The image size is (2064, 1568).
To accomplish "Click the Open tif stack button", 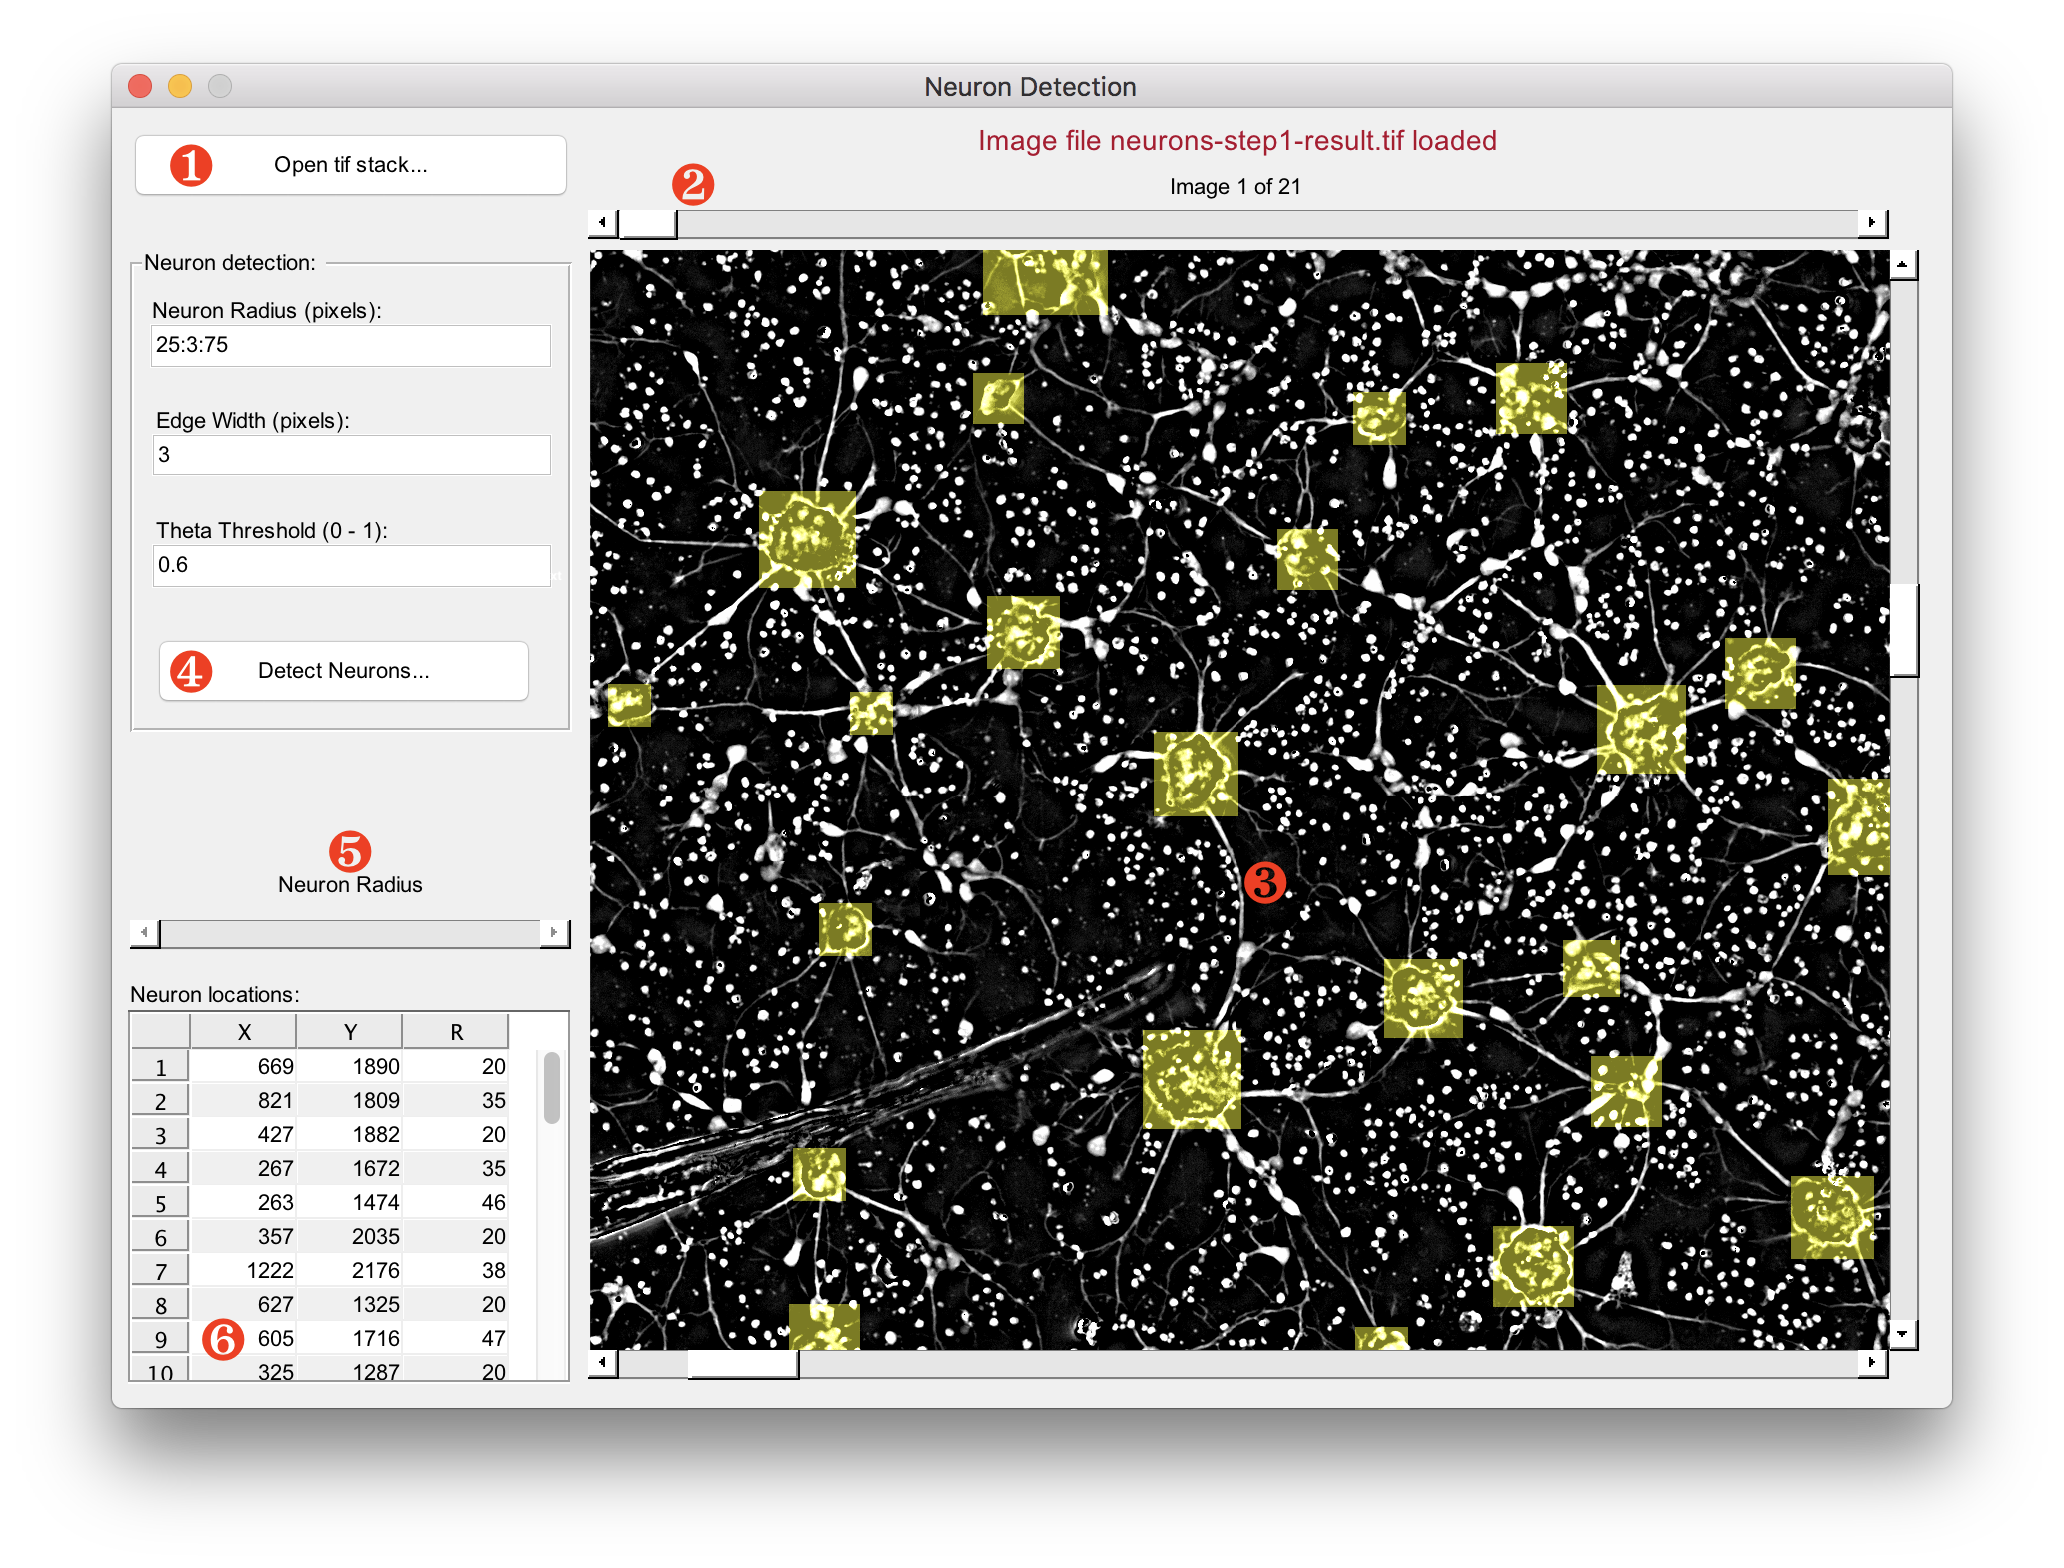I will (350, 165).
